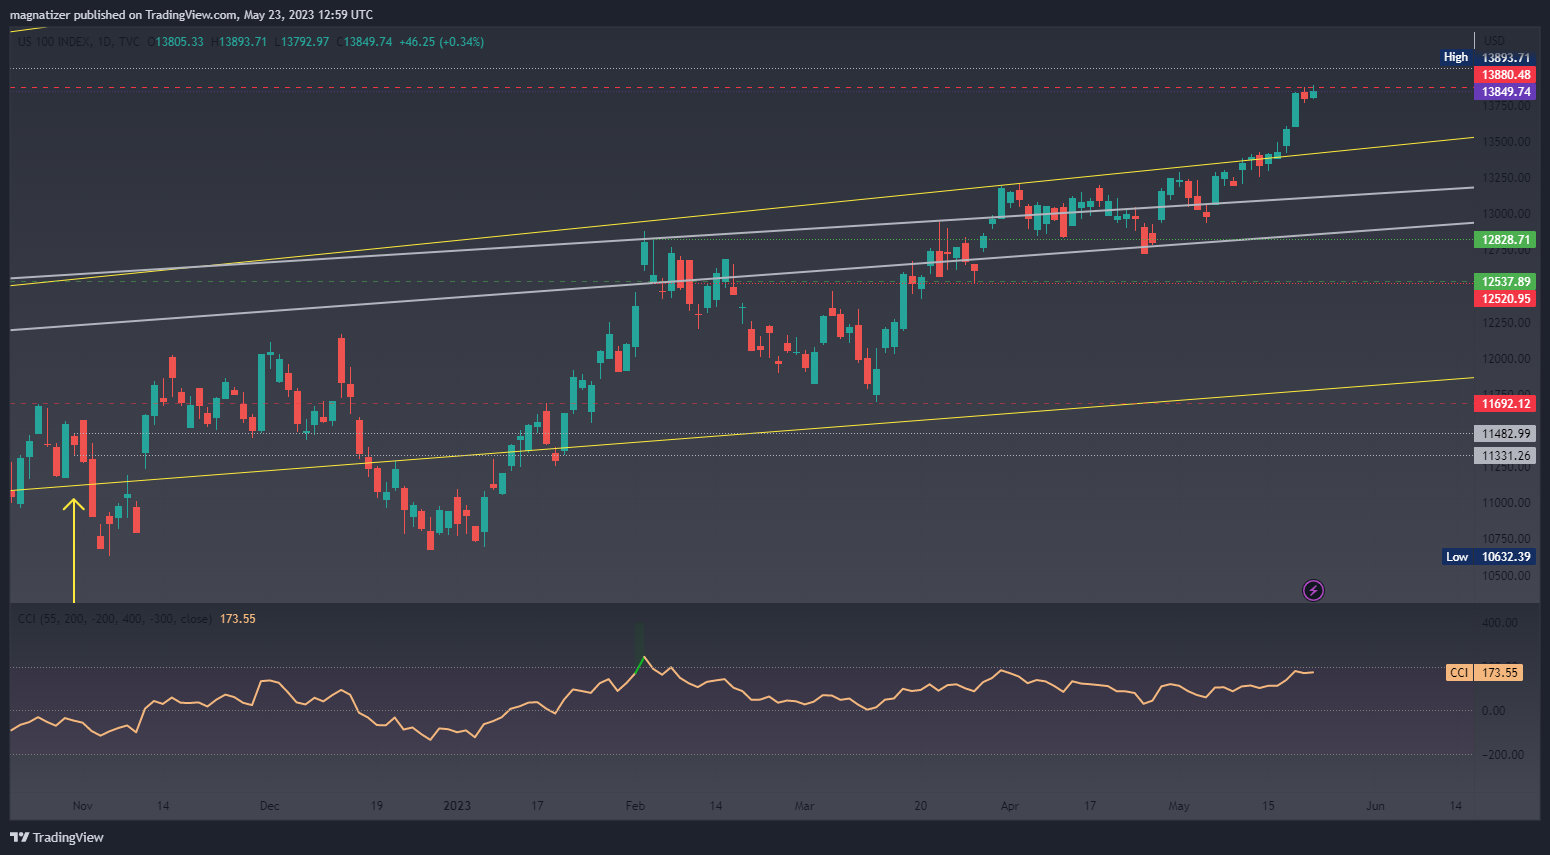Screen dimensions: 1550x855
Task: Click the orange CCI value tag
Action: [x=1484, y=673]
